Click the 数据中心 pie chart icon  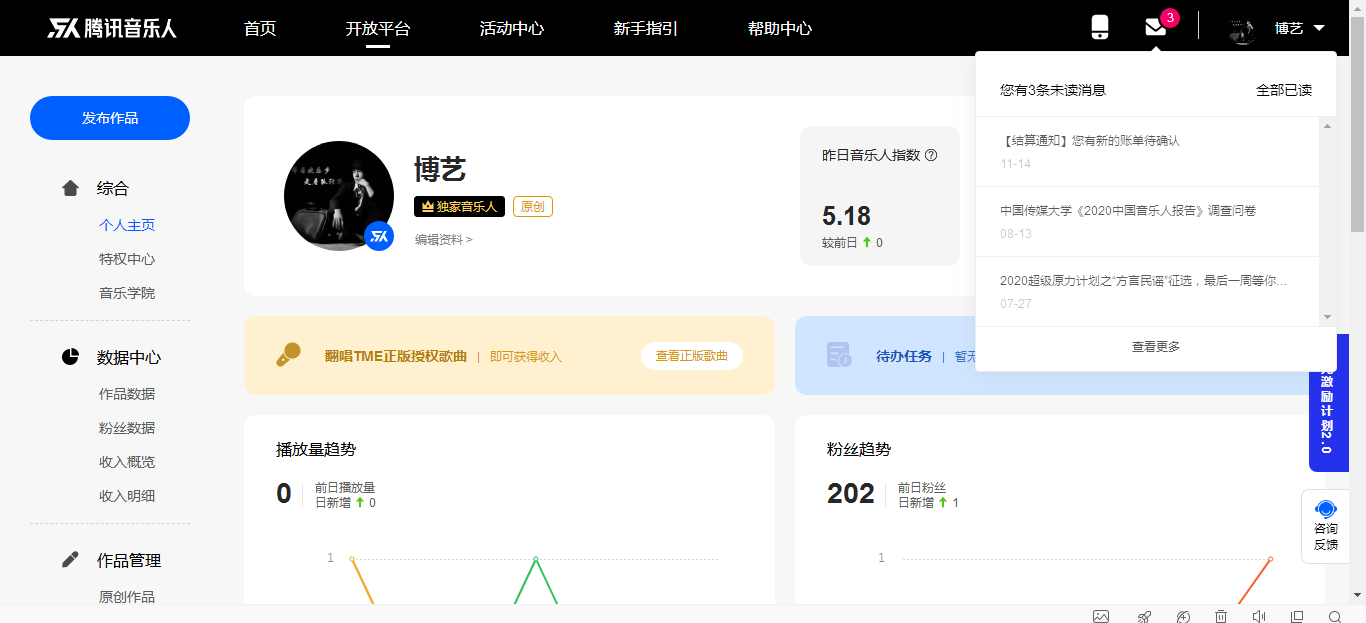70,357
